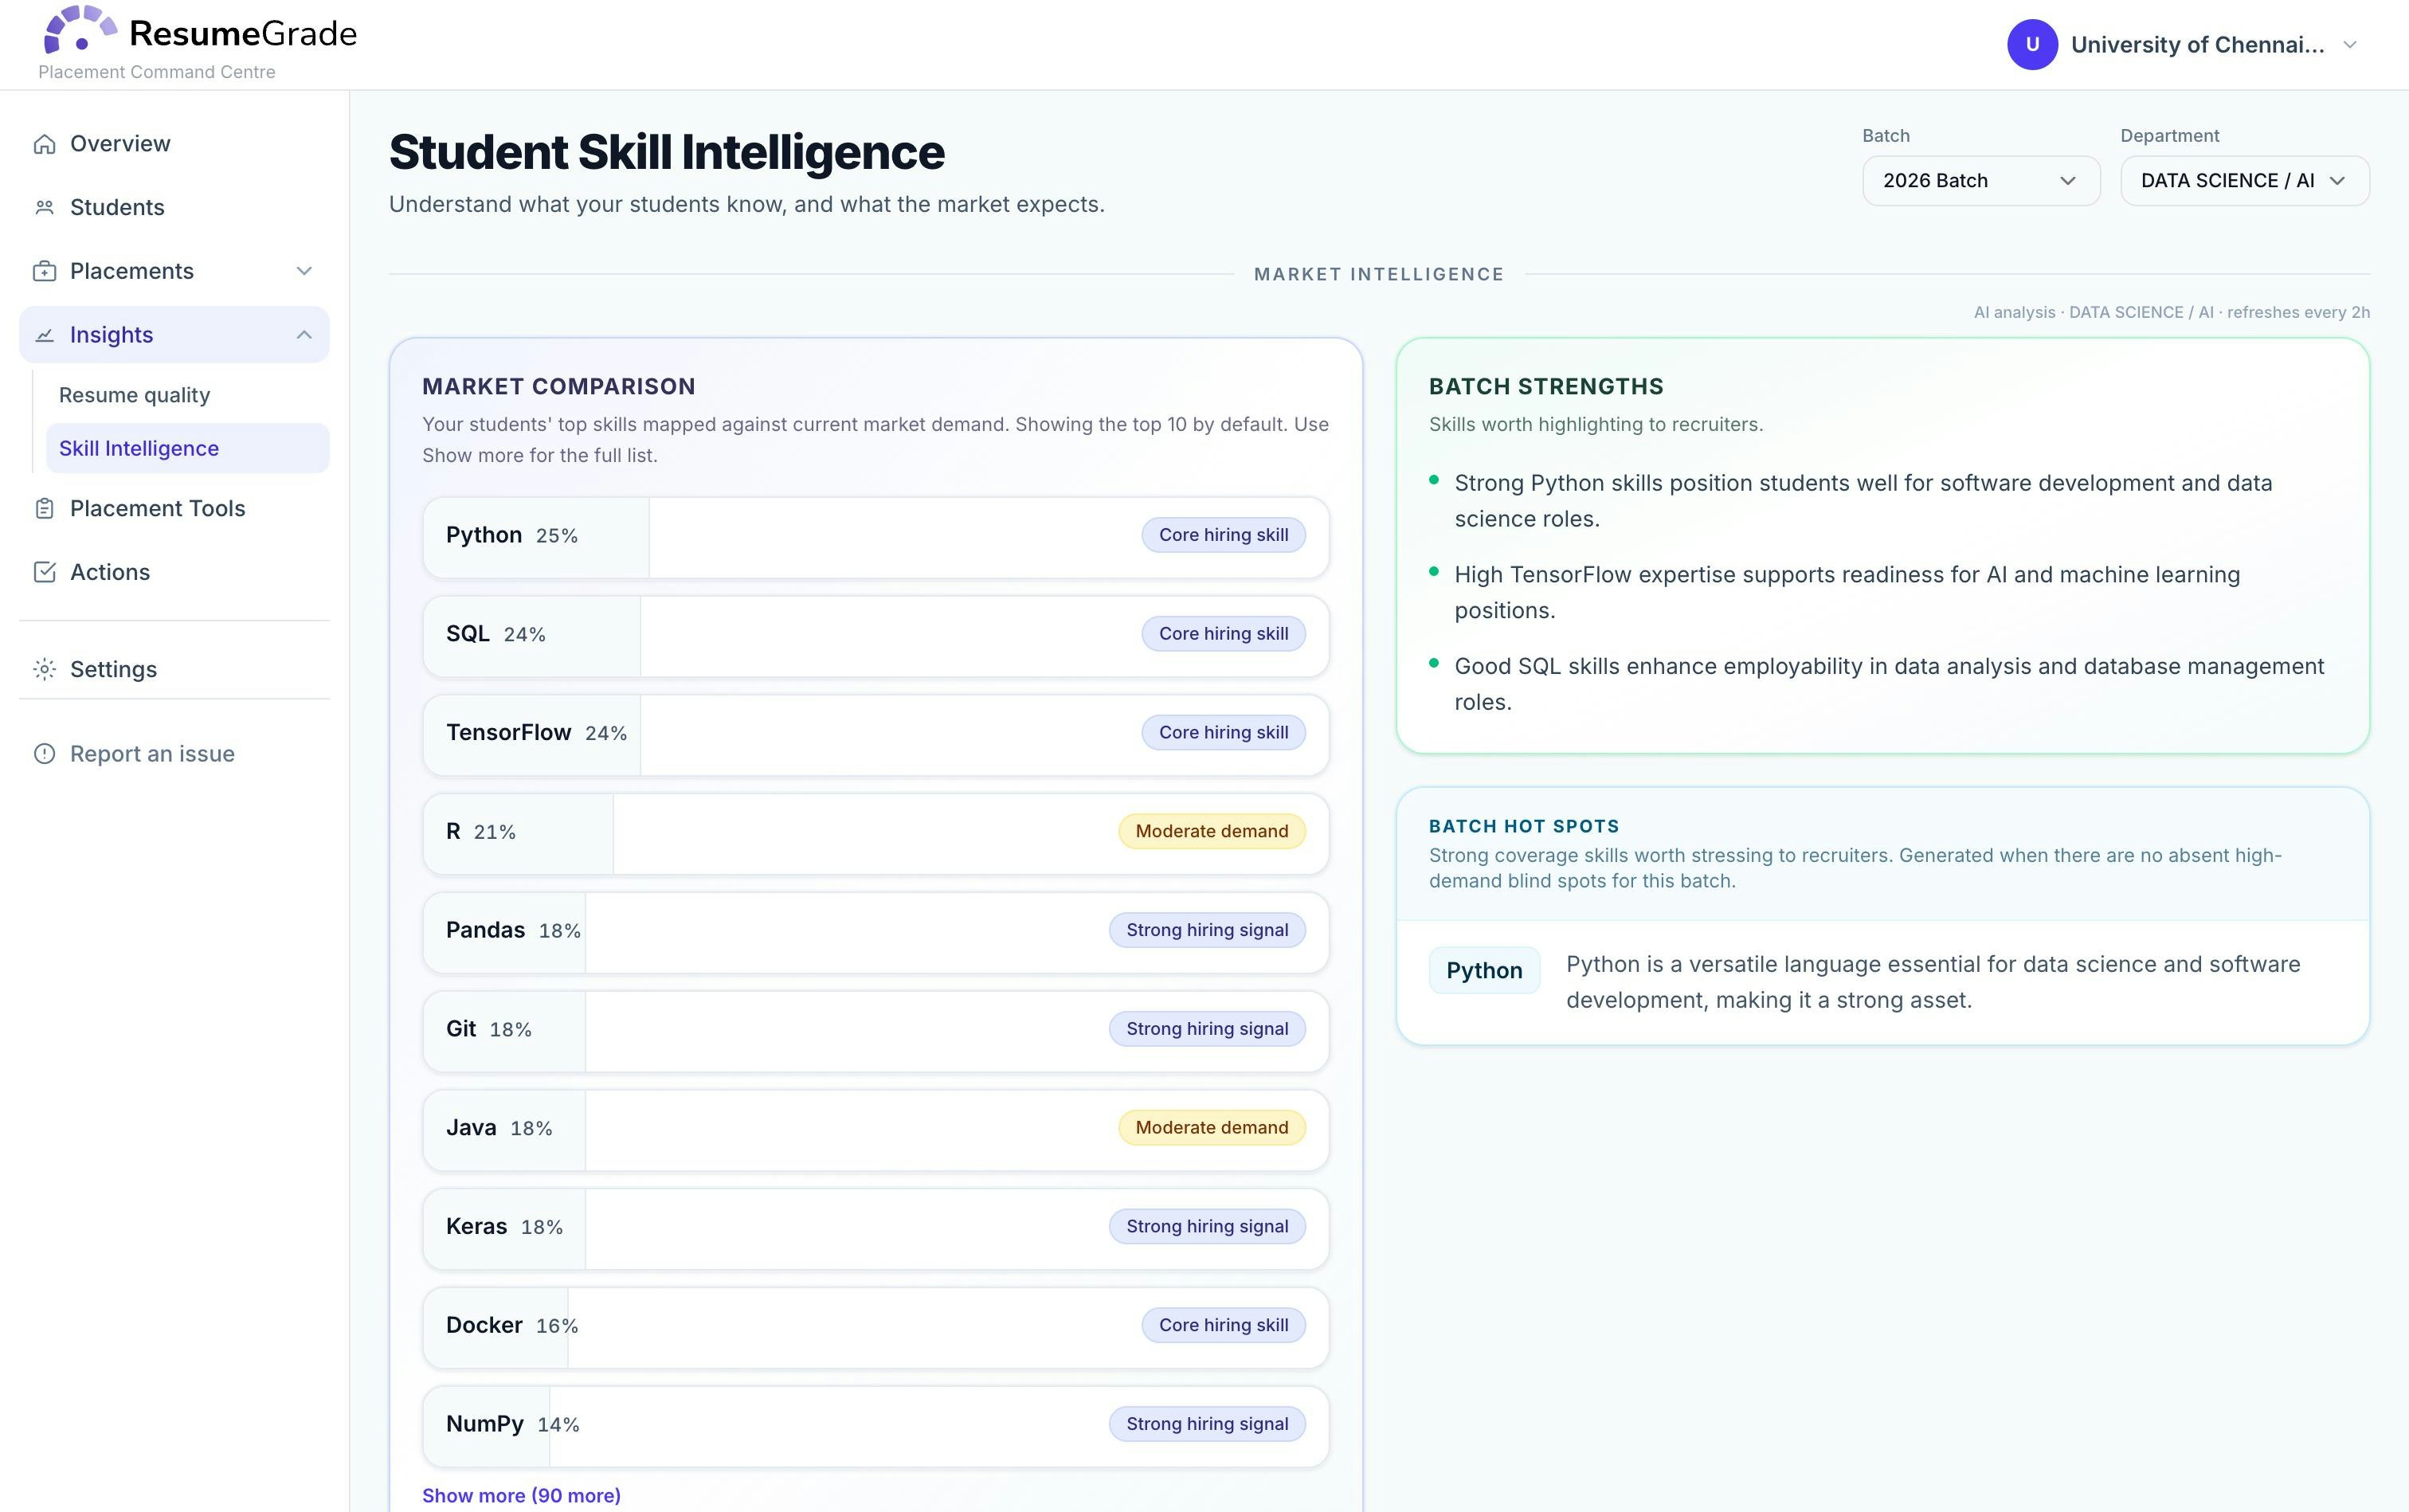The image size is (2409, 1512).
Task: Click the BATCH STRENGTHS card title
Action: [x=1546, y=387]
